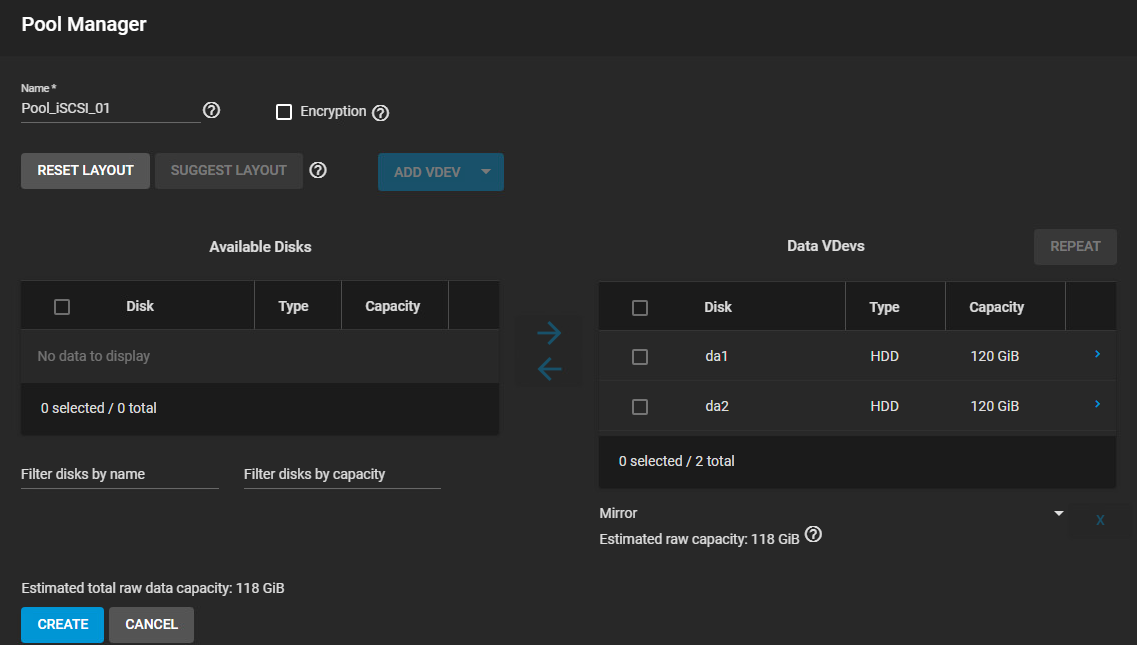Open the Encryption help tooltip
This screenshot has width=1137, height=645.
tap(380, 113)
